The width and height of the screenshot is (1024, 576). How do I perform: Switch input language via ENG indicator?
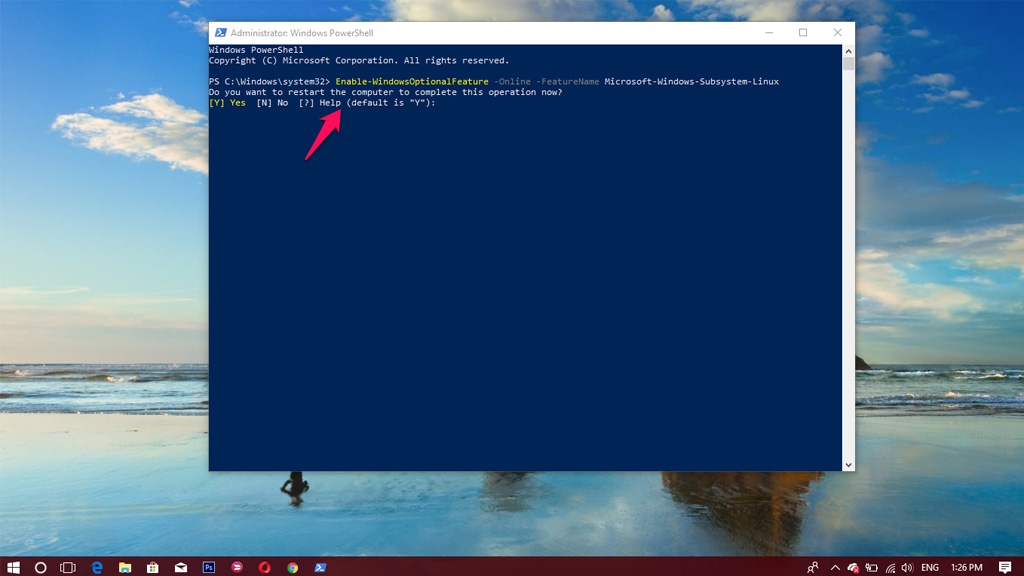click(930, 567)
